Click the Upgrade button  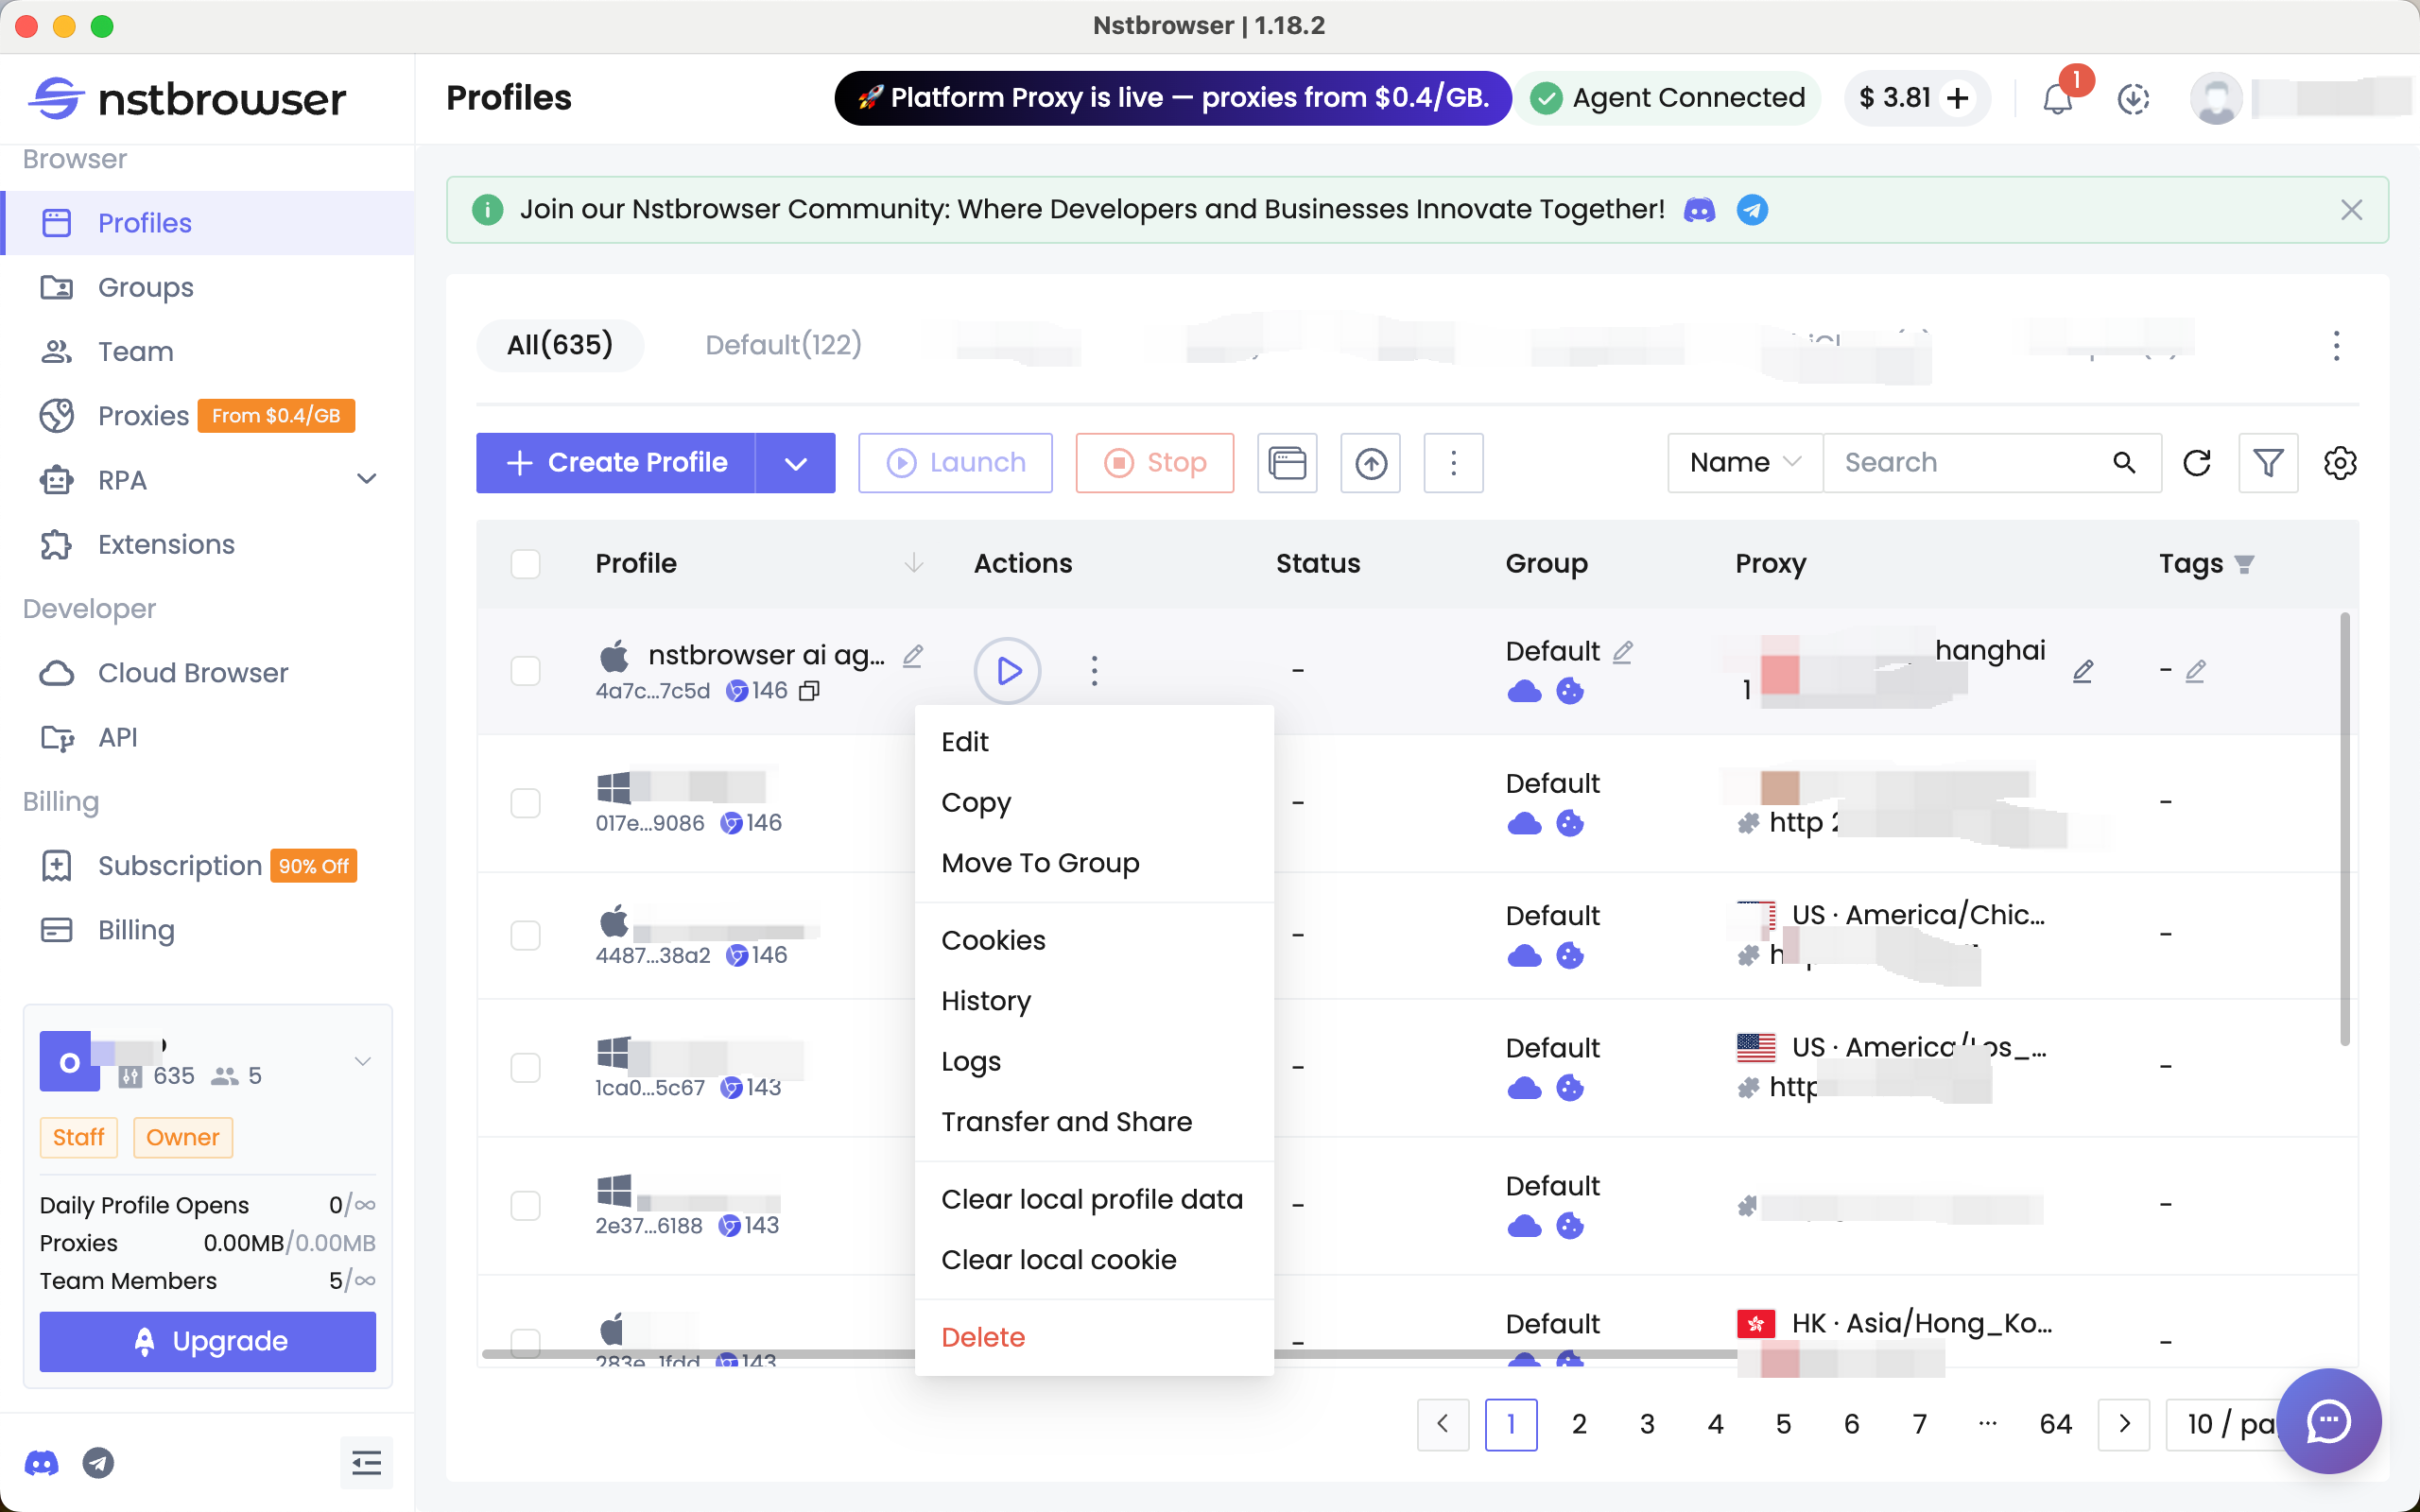pos(208,1341)
